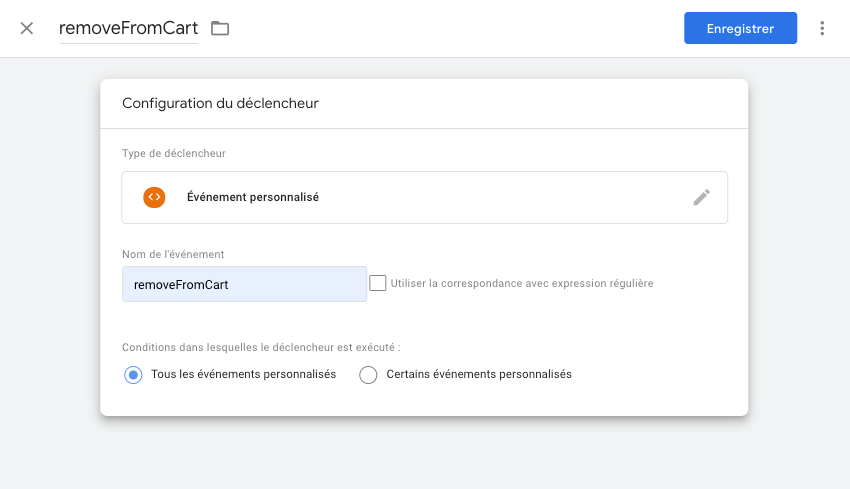Focus the Nom de l'événement input field
850x489 pixels.
pos(244,284)
